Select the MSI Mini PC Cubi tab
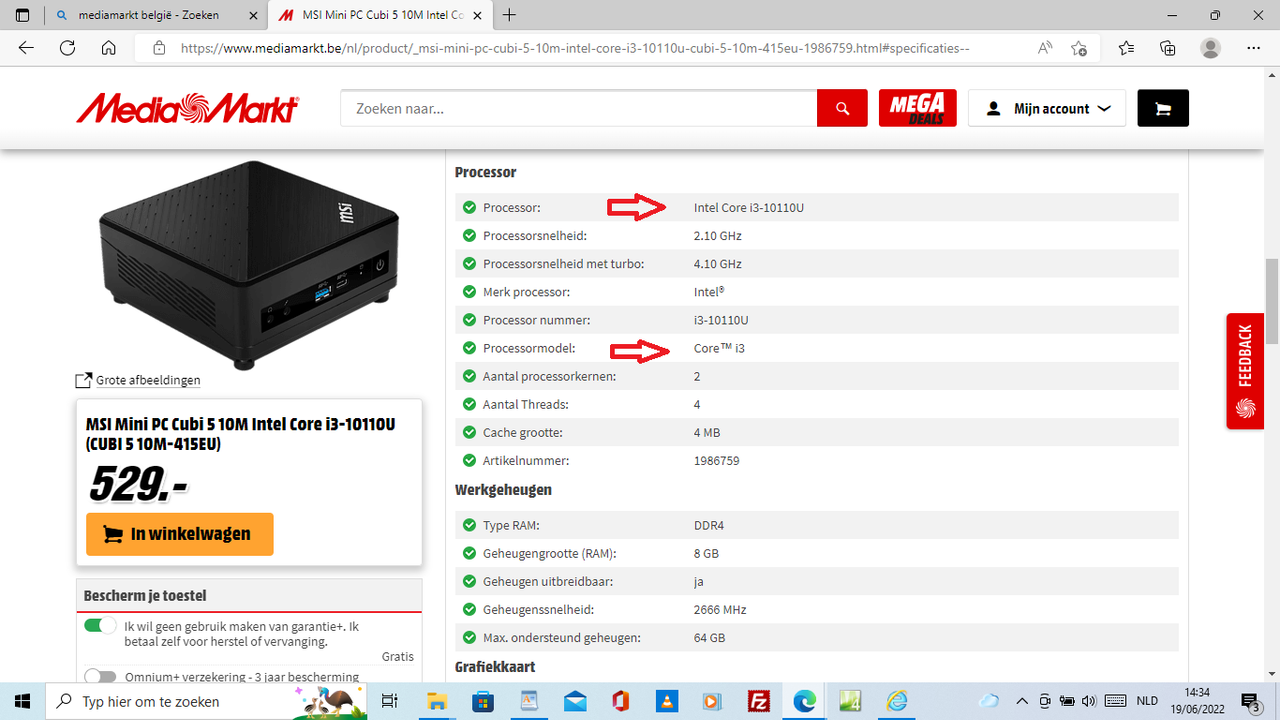This screenshot has height=720, width=1280. coord(379,15)
